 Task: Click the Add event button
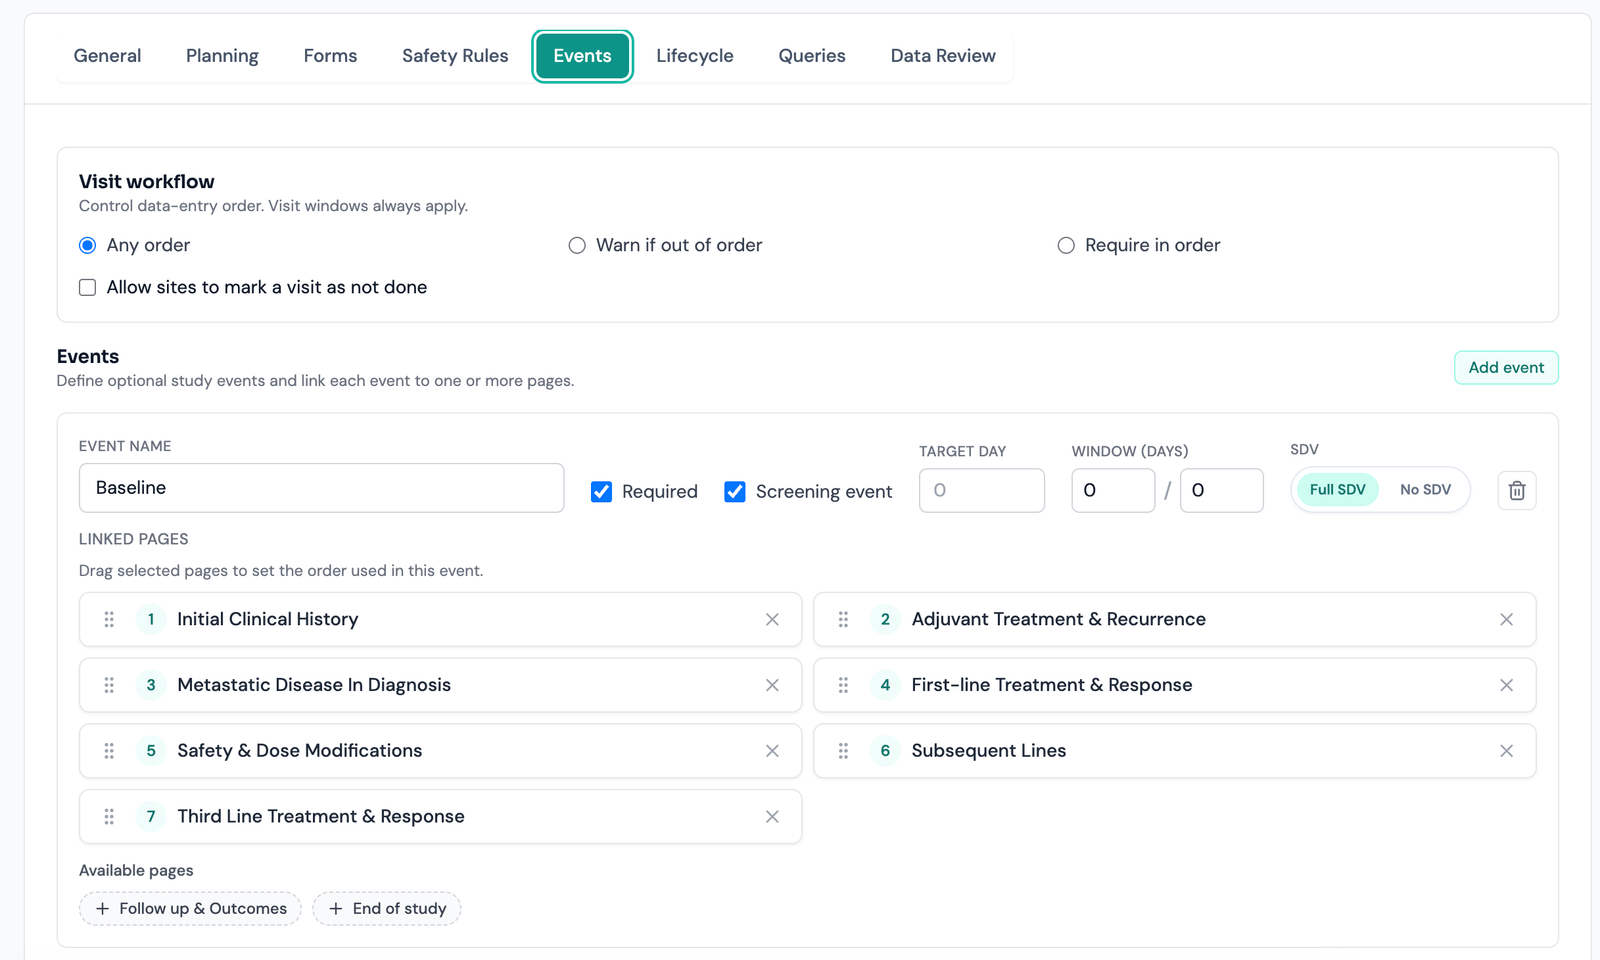(x=1506, y=367)
